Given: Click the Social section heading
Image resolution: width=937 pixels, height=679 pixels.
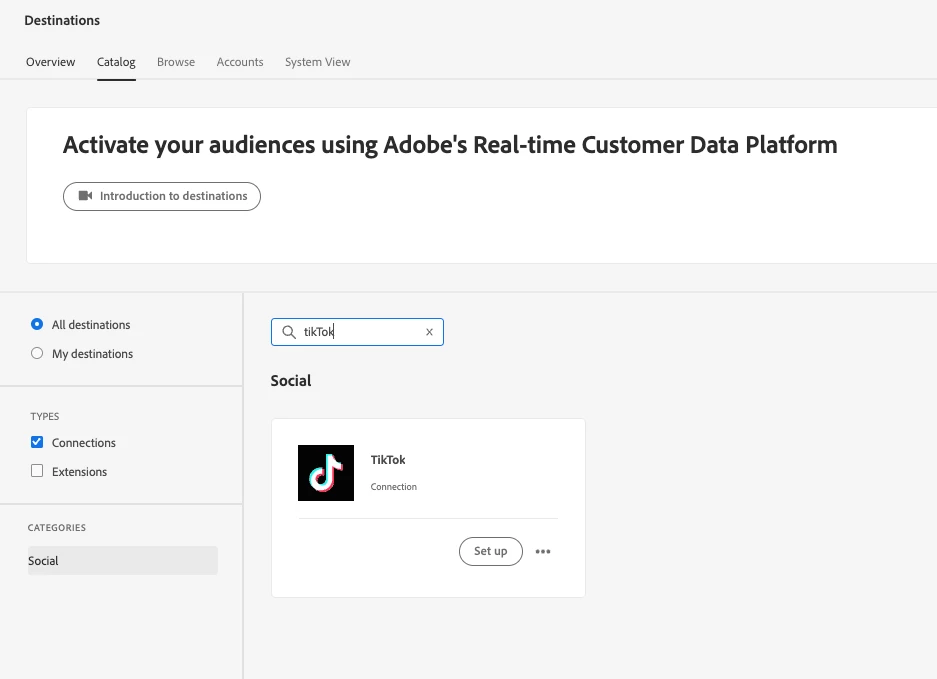Looking at the screenshot, I should 291,381.
